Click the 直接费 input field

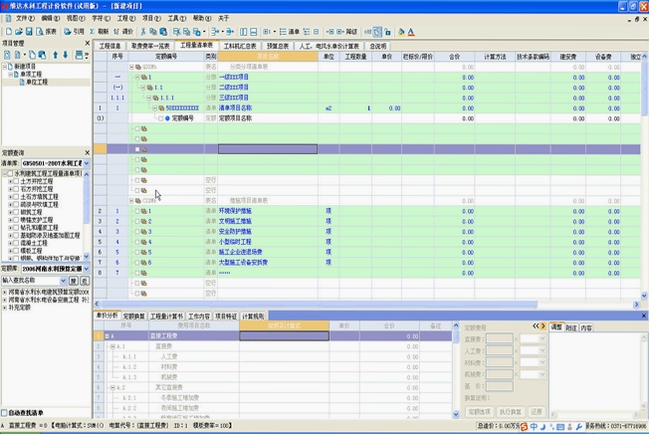tap(499, 339)
